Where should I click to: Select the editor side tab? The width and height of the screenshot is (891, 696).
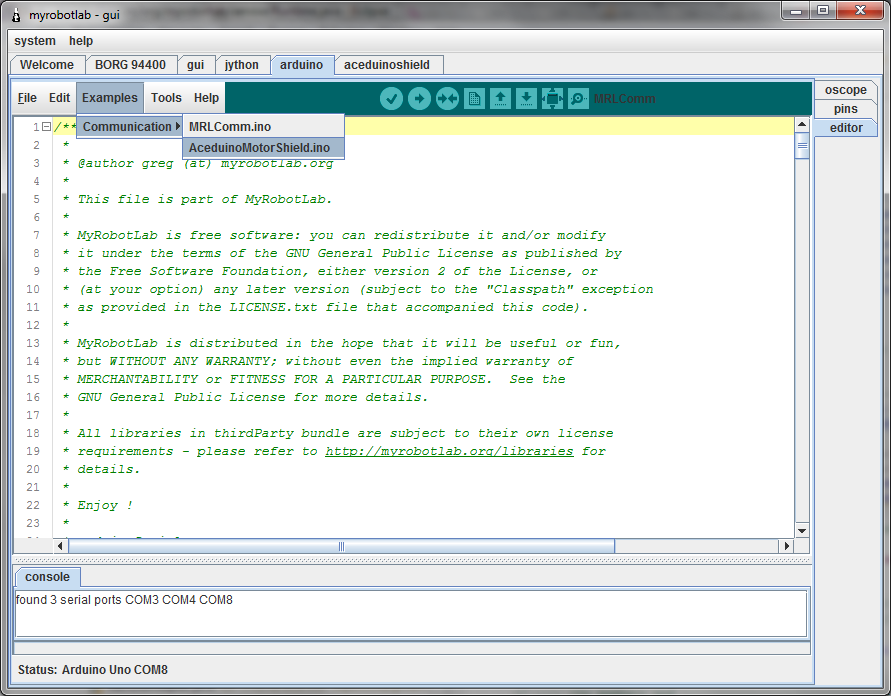(x=846, y=128)
